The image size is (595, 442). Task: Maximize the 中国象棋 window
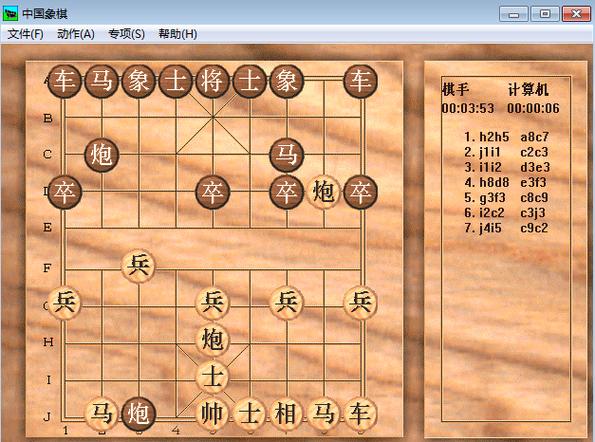click(x=545, y=14)
